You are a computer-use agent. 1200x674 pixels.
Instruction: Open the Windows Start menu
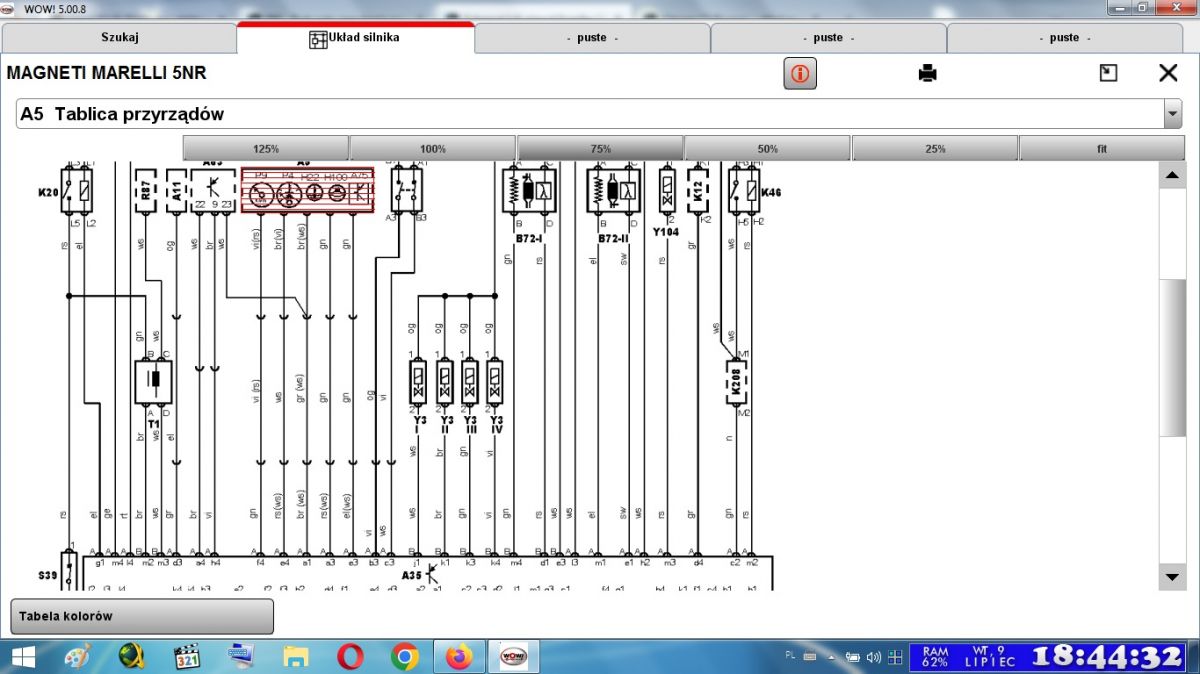21,657
